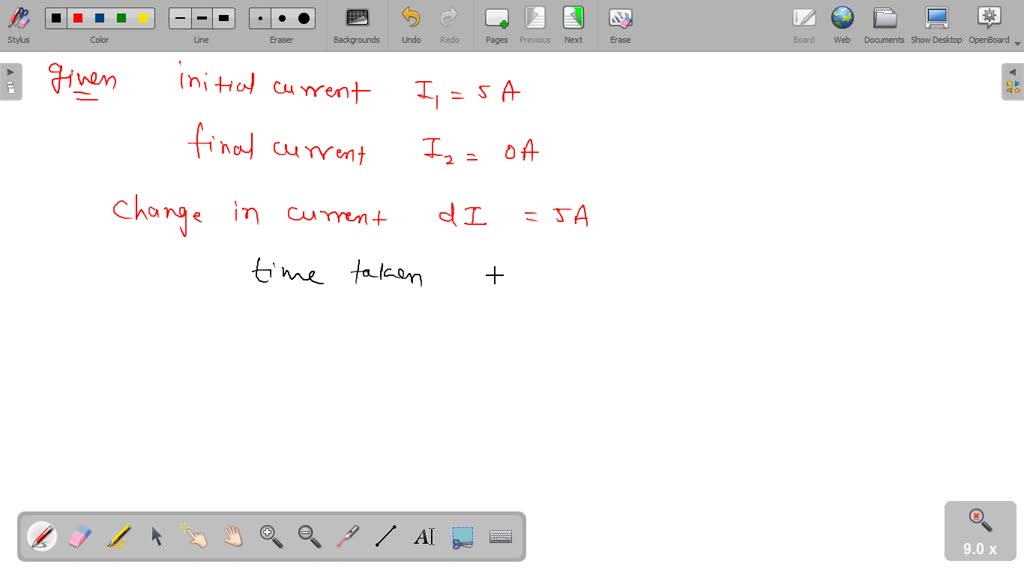Enable the hand scroll tool

click(x=232, y=537)
